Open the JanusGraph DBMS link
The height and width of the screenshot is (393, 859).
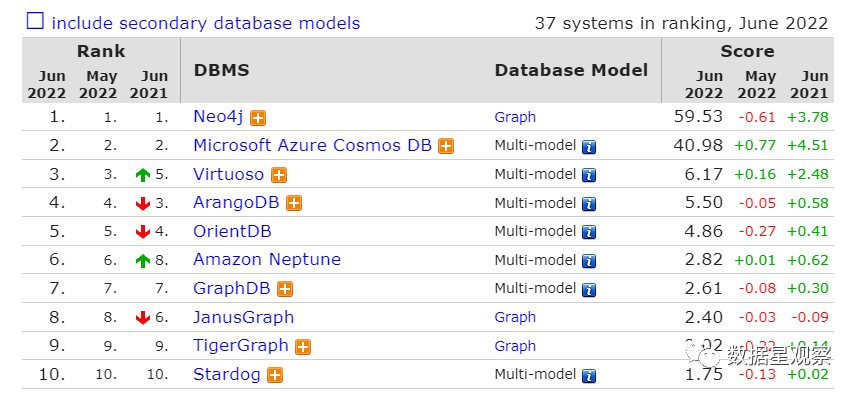tap(243, 317)
